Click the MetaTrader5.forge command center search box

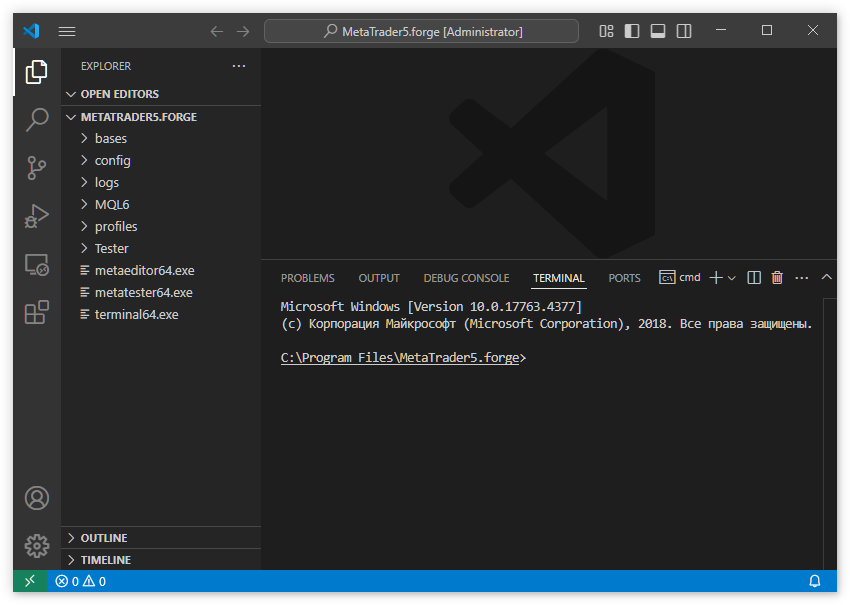(421, 31)
